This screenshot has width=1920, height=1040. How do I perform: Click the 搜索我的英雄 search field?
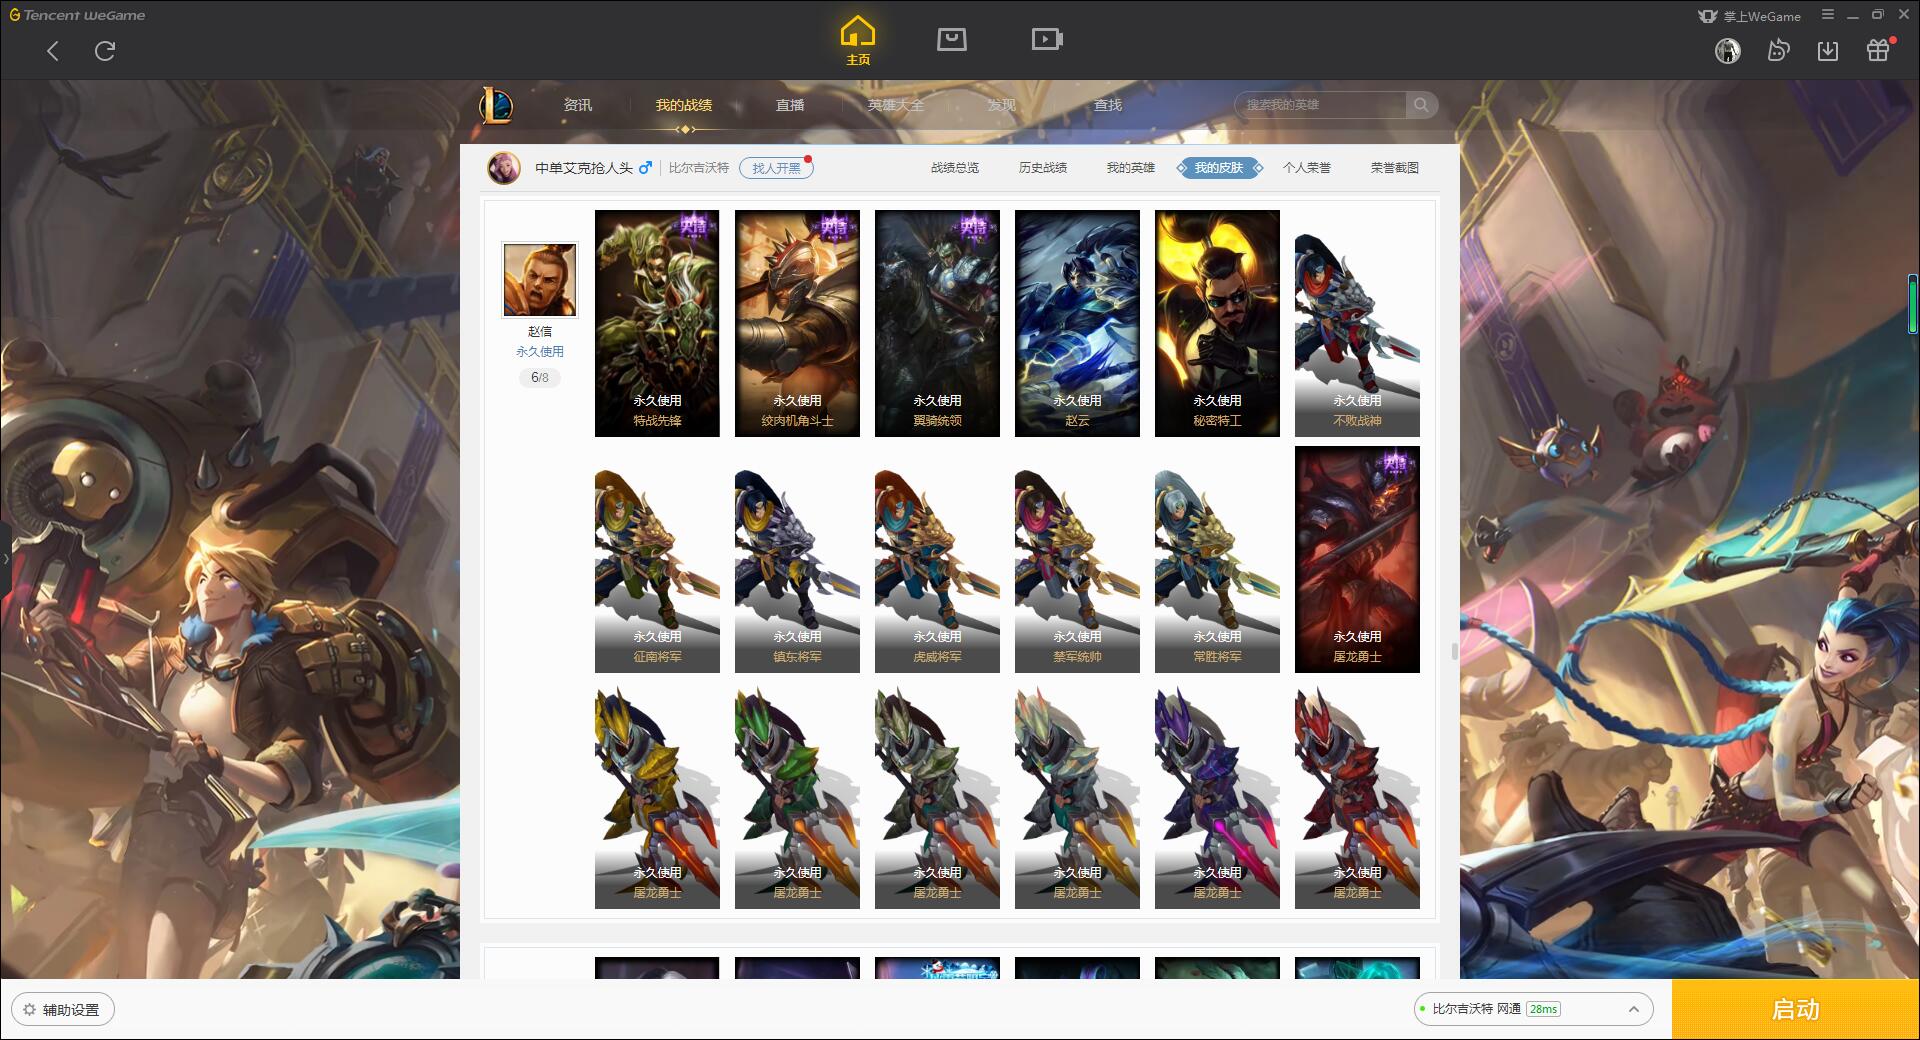click(1322, 105)
